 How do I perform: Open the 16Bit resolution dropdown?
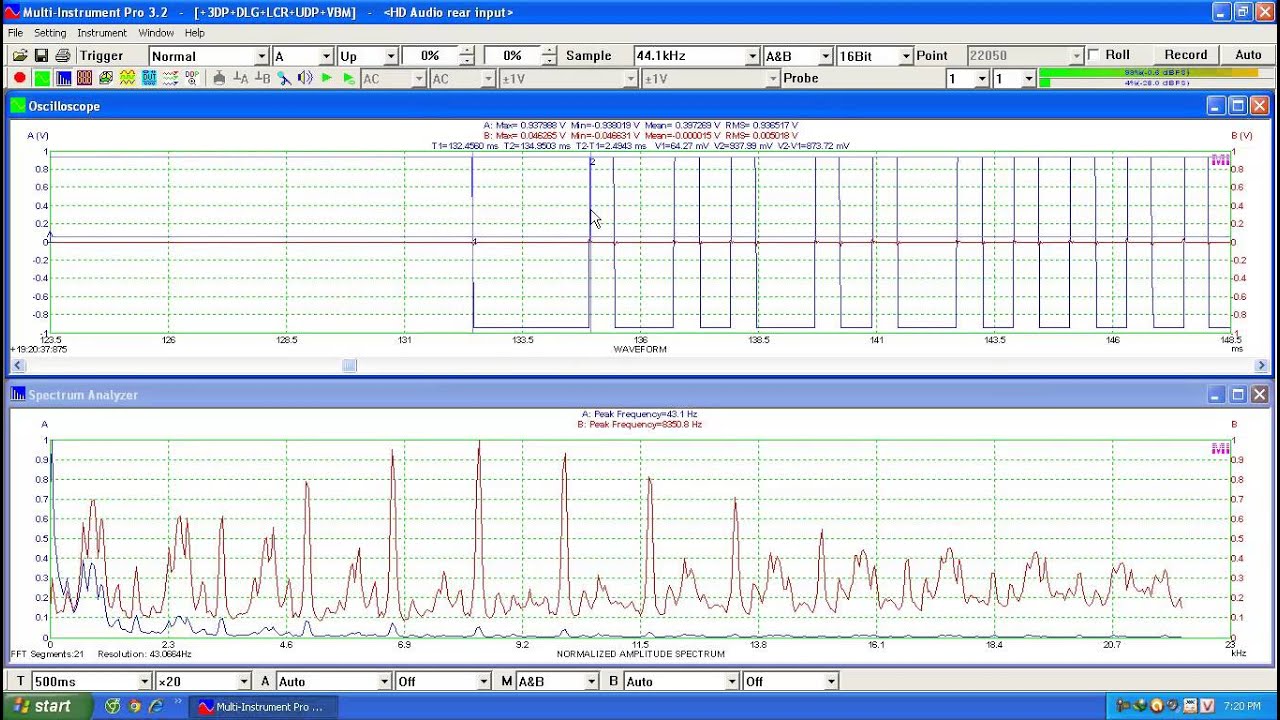pos(905,56)
